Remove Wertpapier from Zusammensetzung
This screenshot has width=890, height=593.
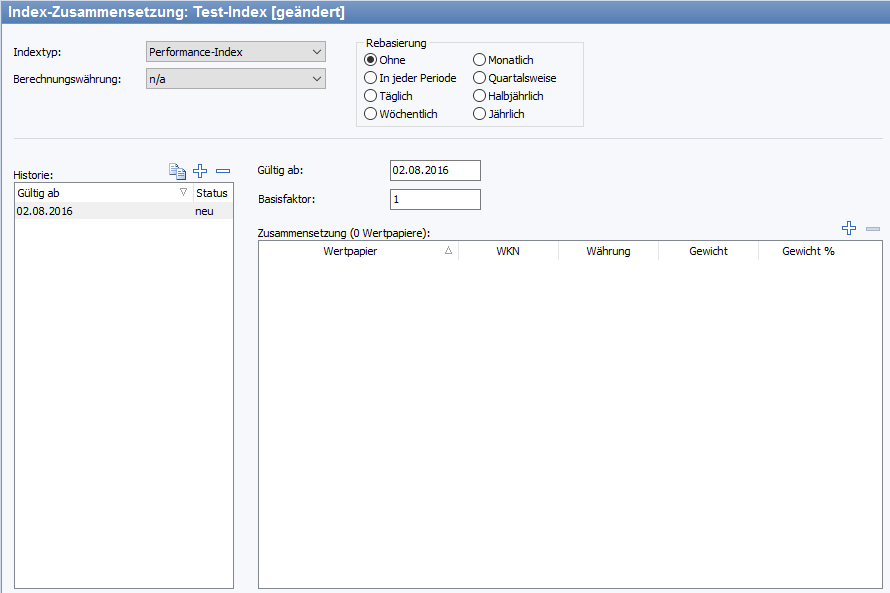tap(873, 229)
